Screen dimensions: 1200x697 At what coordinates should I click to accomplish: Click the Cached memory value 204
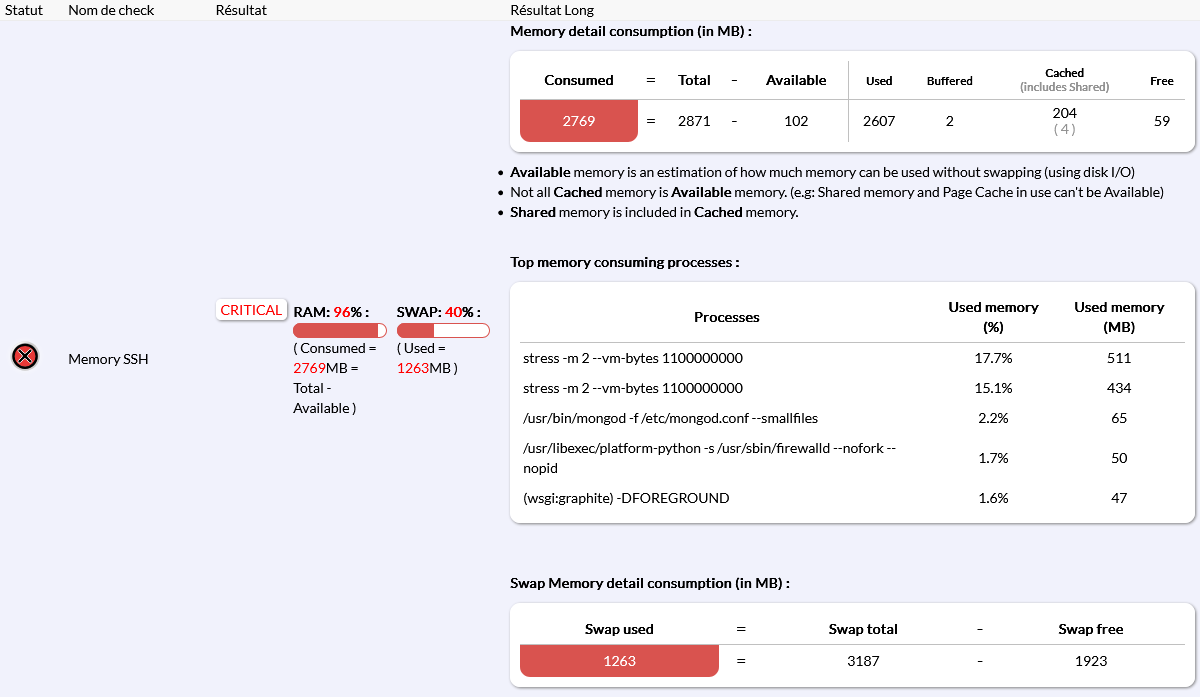click(1064, 113)
